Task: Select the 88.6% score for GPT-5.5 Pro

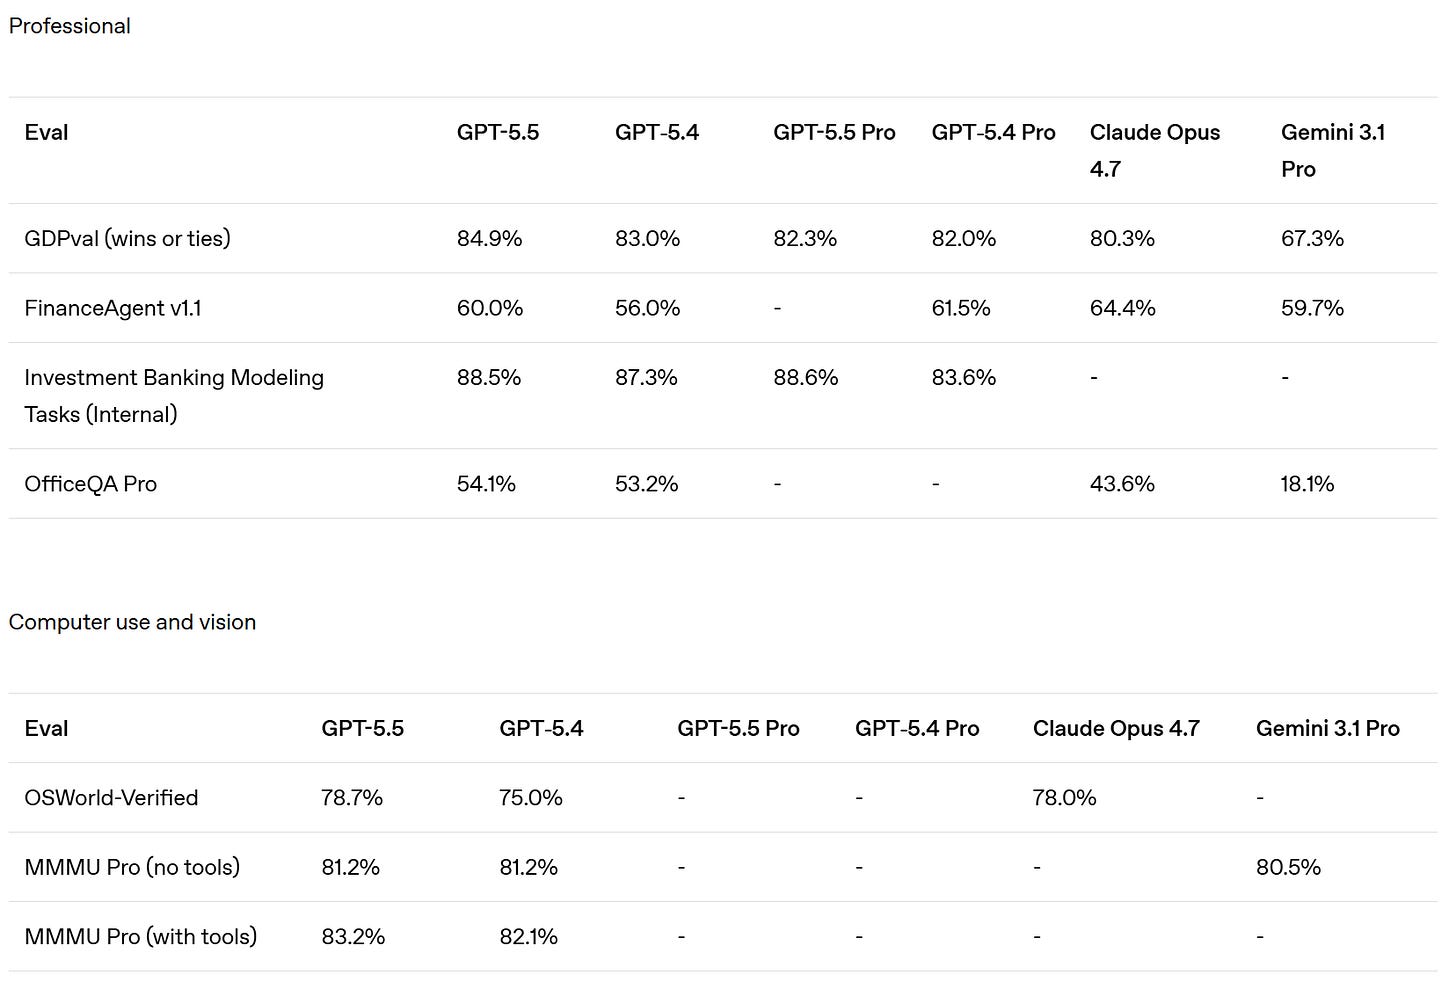Action: (805, 377)
